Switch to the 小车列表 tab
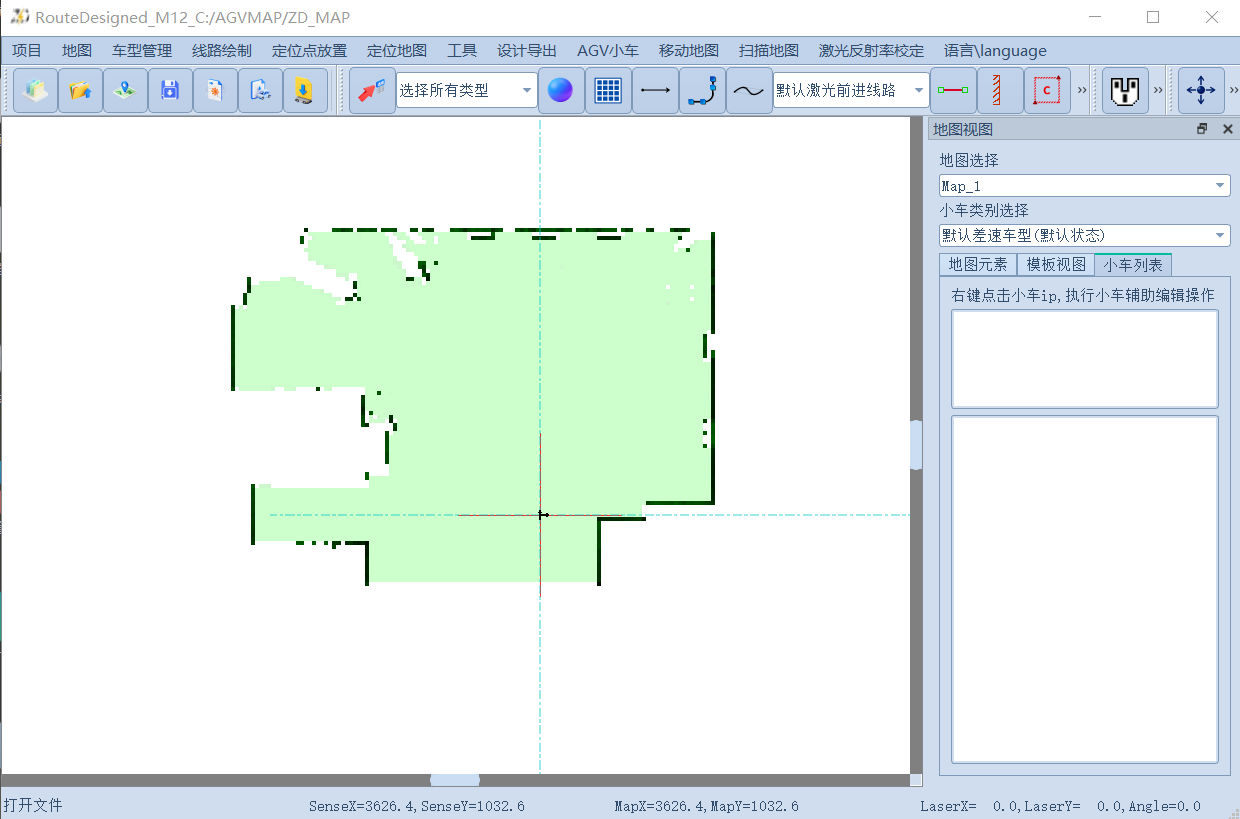The height and width of the screenshot is (819, 1240). click(x=1133, y=265)
